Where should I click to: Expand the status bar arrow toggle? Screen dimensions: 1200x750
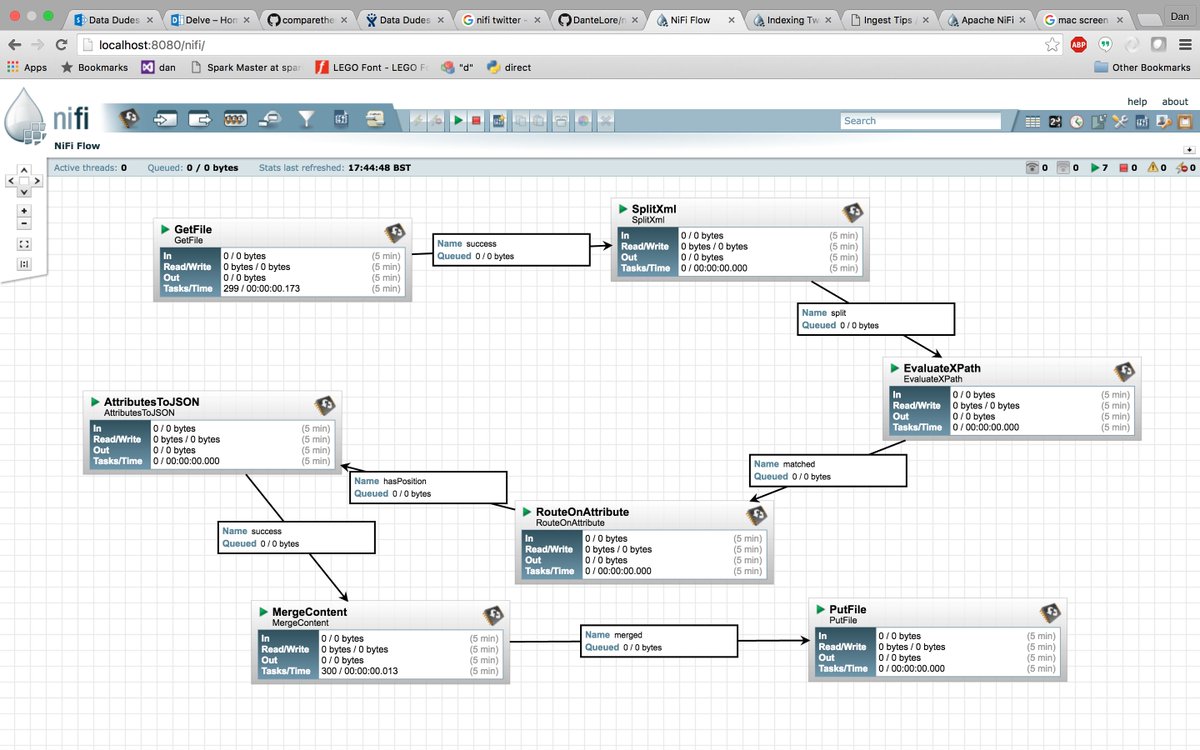point(1189,149)
